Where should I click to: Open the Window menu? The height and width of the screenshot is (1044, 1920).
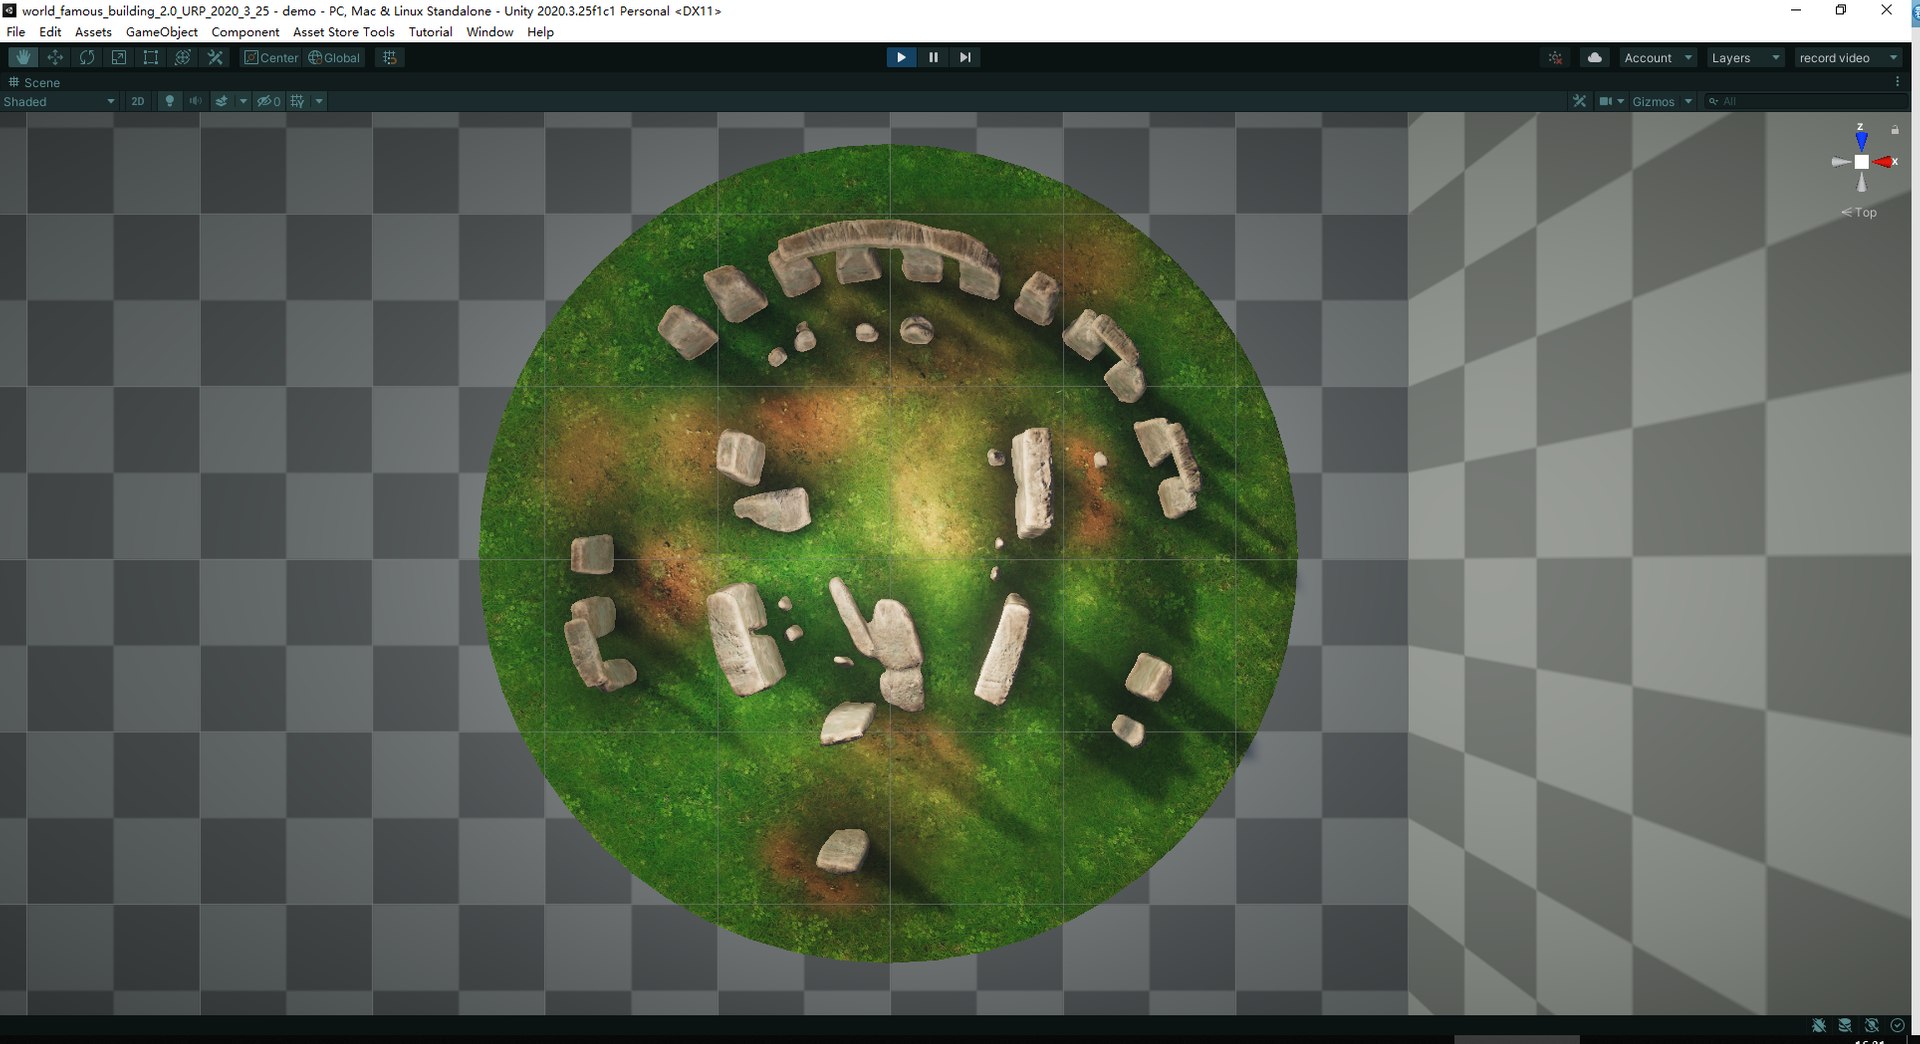[x=489, y=32]
